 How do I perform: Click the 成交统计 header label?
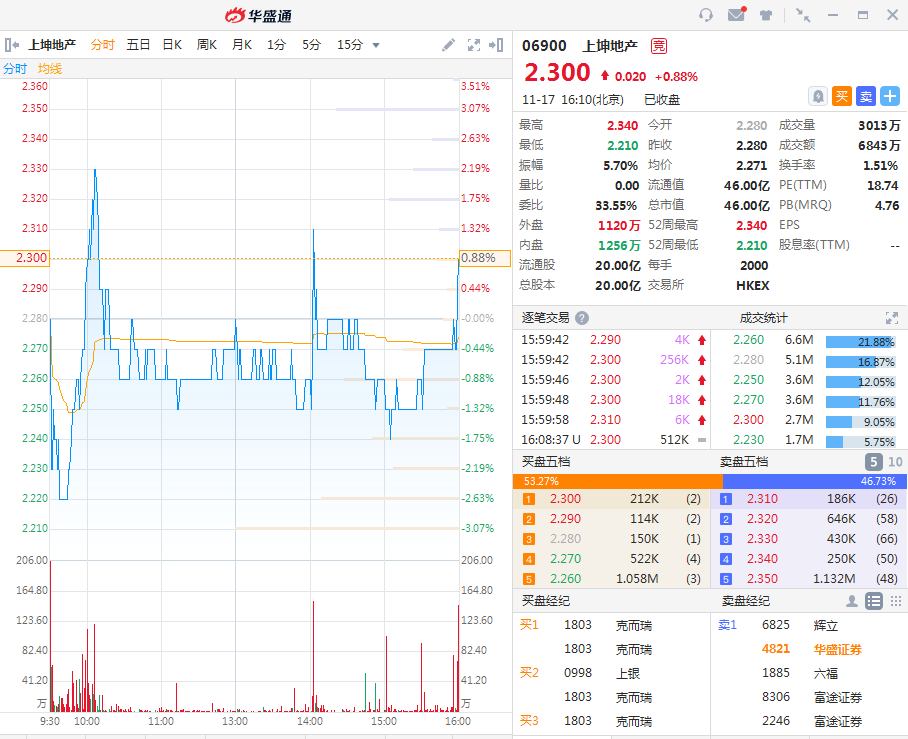(764, 318)
